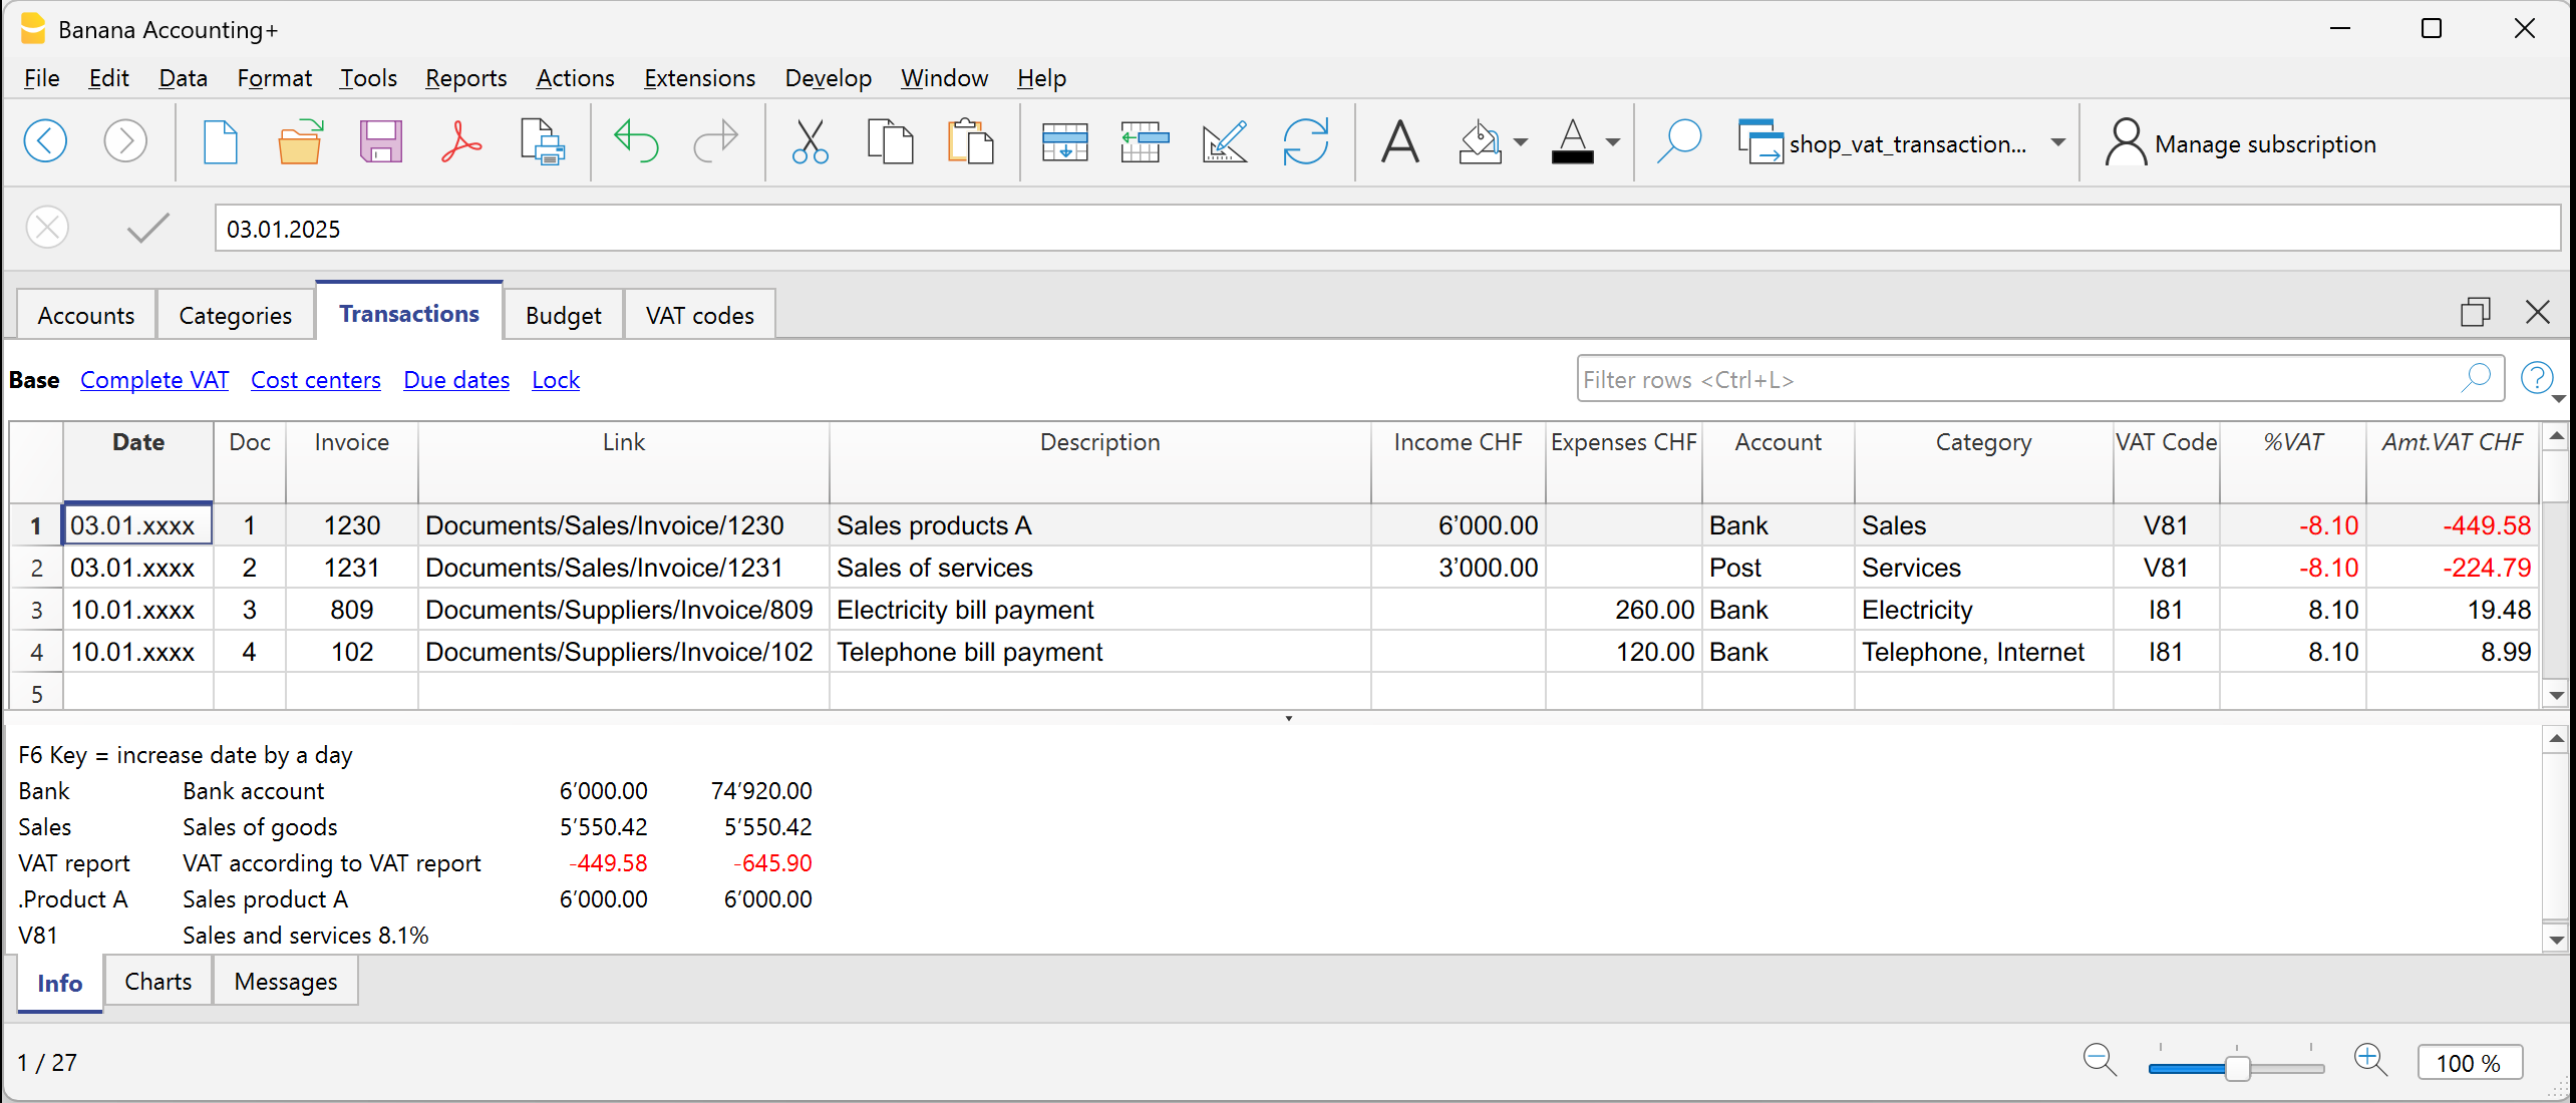Viewport: 2576px width, 1103px height.
Task: Export to PDF using the Acrobat icon
Action: [x=461, y=142]
